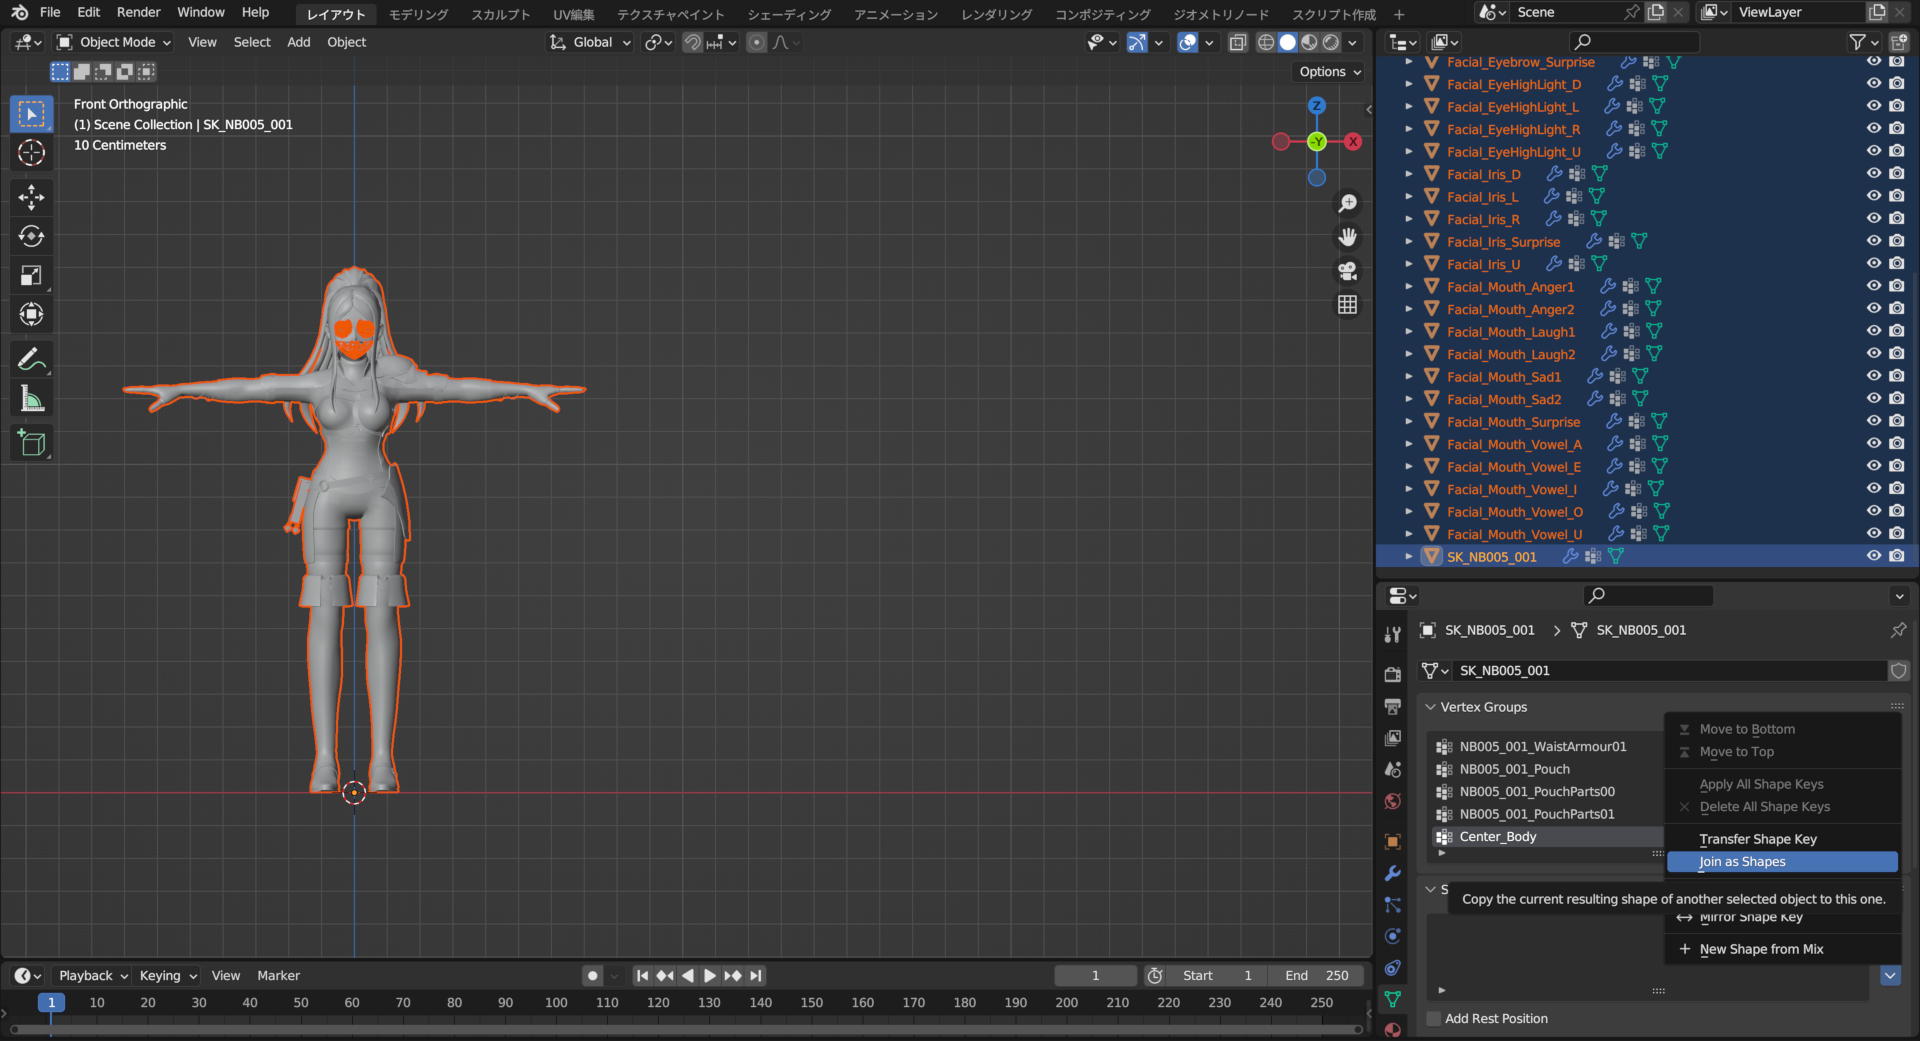1920x1041 pixels.
Task: Click the zoom magnifier viewport icon
Action: 1348,203
